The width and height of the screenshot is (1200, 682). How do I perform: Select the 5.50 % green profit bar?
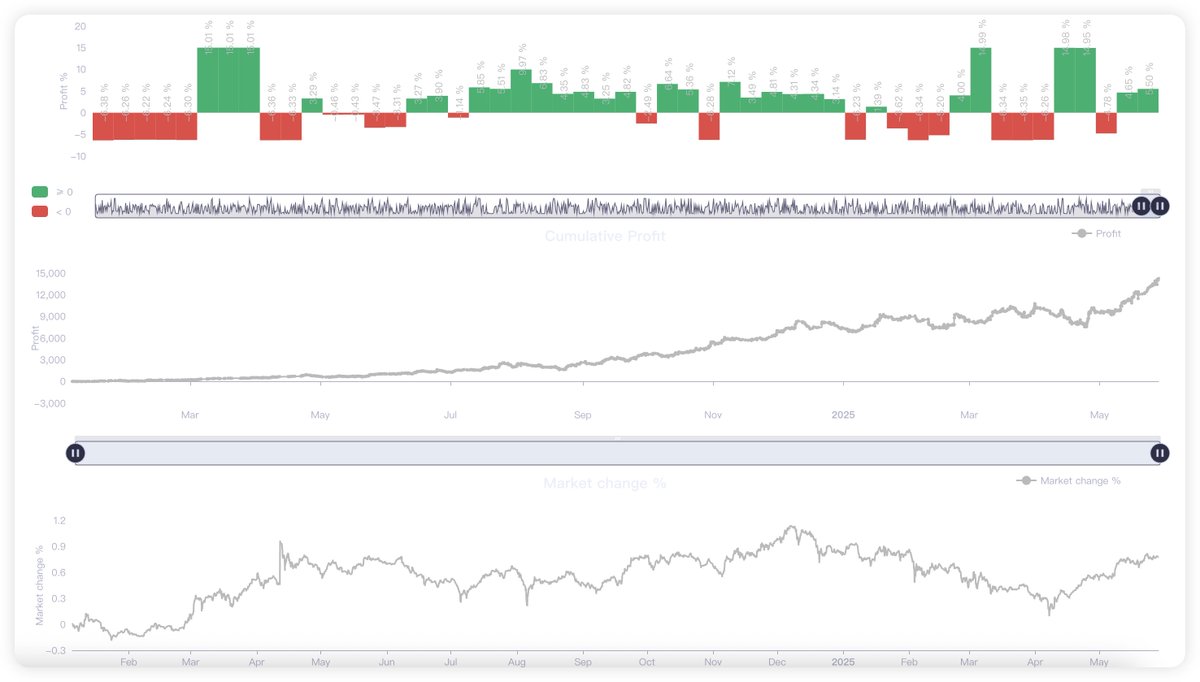[1148, 100]
